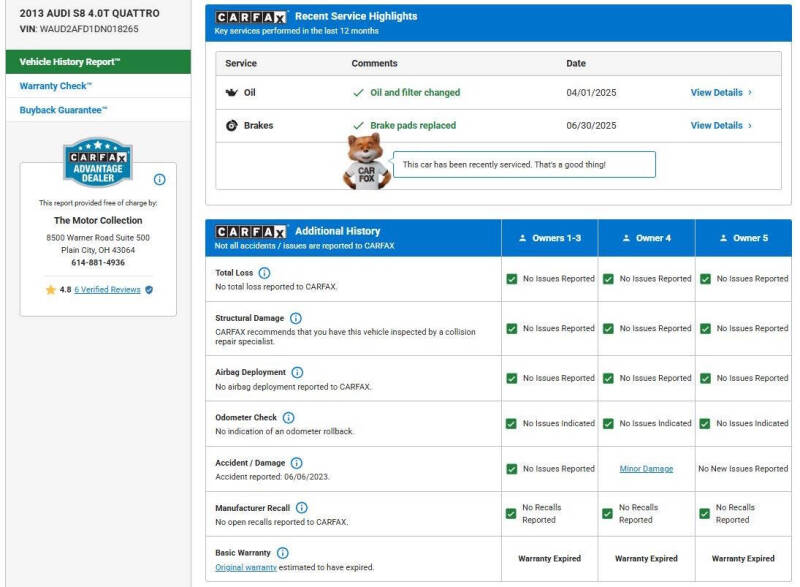
Task: Expand View Details for the Brakes service
Action: 721,126
